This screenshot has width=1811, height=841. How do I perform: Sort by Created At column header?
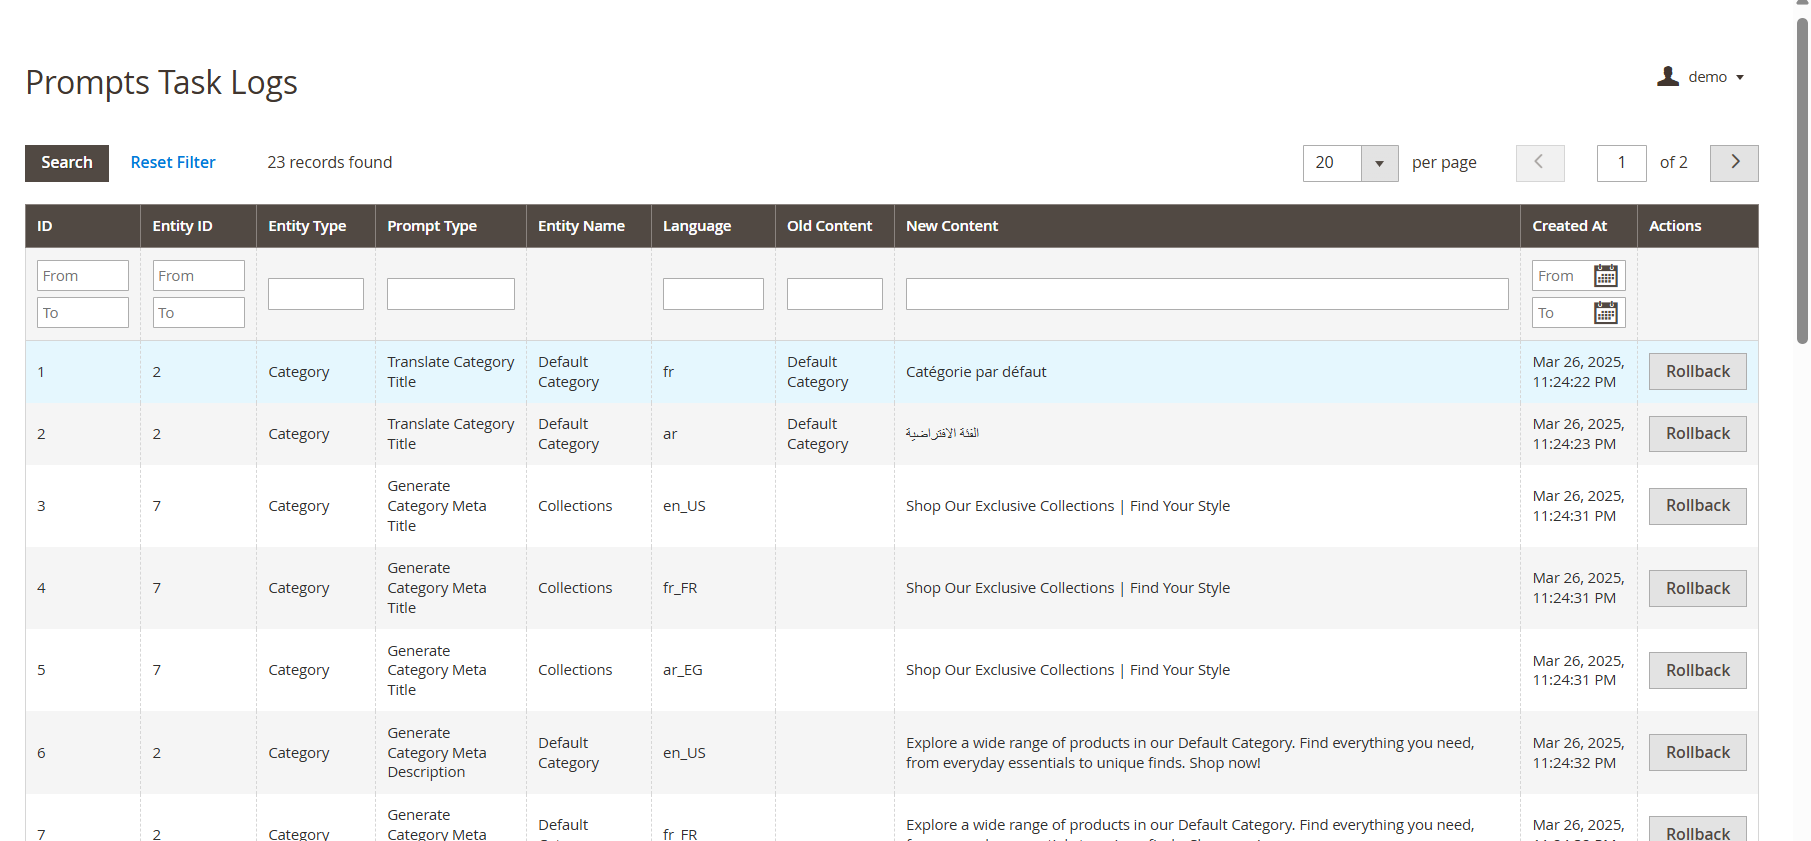tap(1579, 226)
